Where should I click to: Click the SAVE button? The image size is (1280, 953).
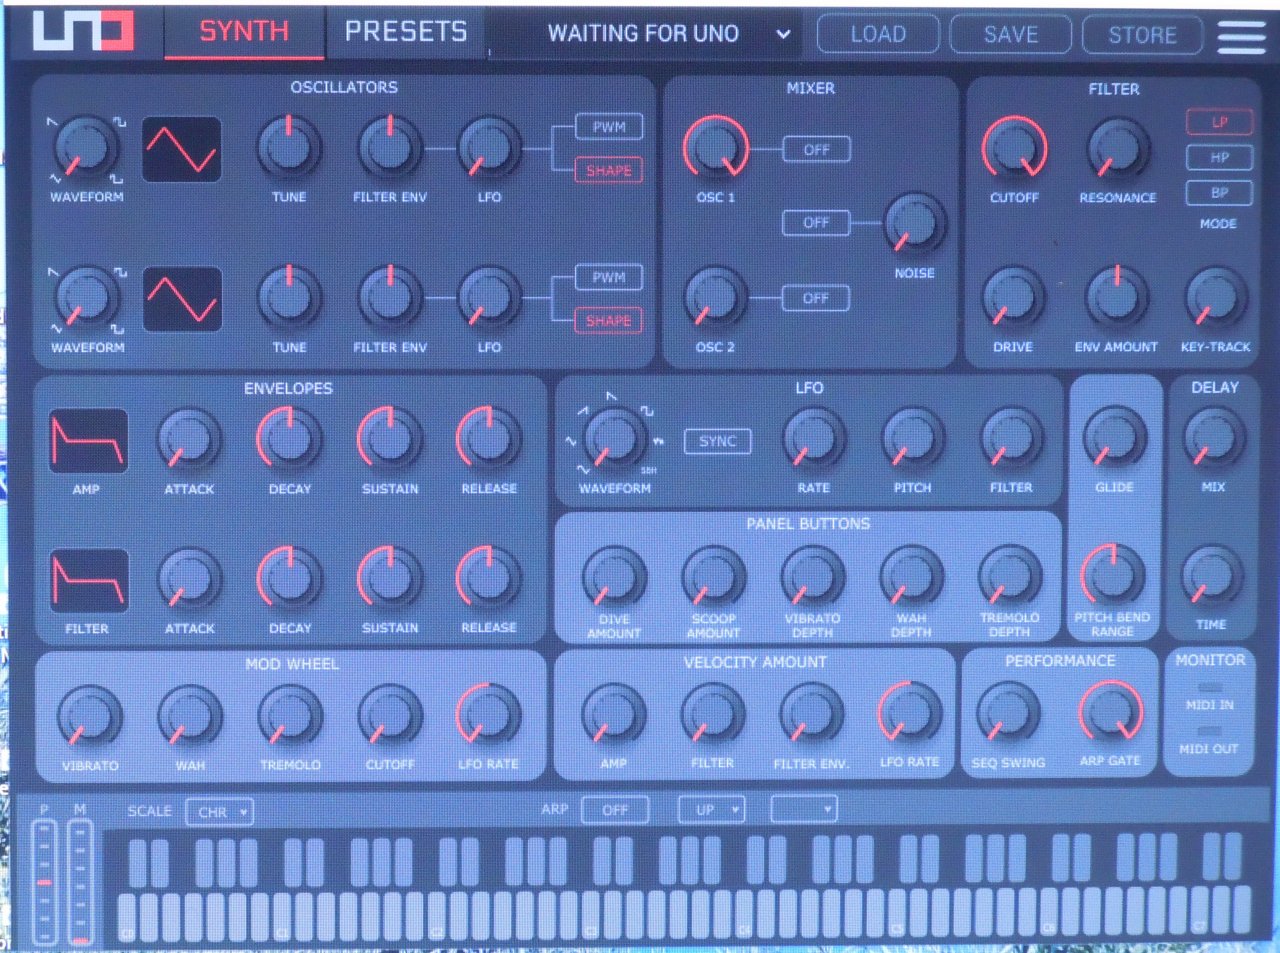pos(1010,35)
